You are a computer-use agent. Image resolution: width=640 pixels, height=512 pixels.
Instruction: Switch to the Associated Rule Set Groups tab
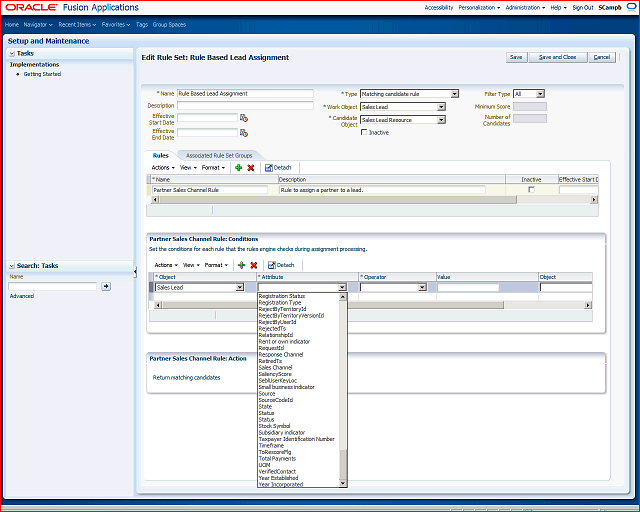[219, 156]
